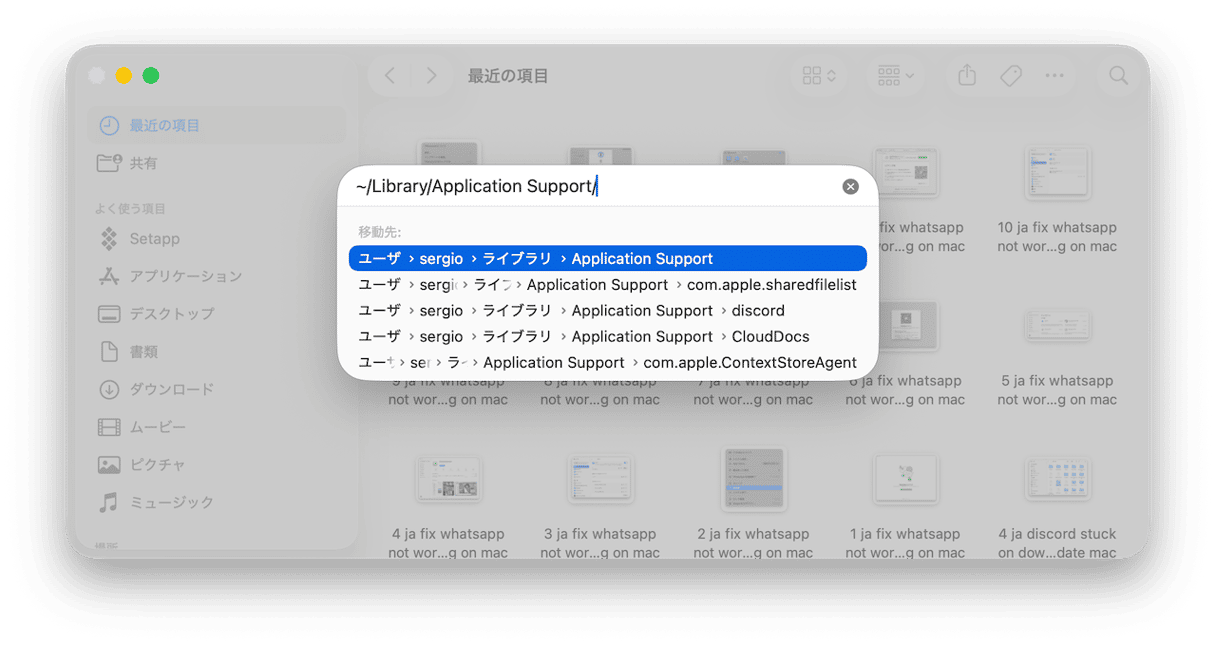Open 最近の項目 in the sidebar
This screenshot has height=646, width=1216.
[164, 126]
